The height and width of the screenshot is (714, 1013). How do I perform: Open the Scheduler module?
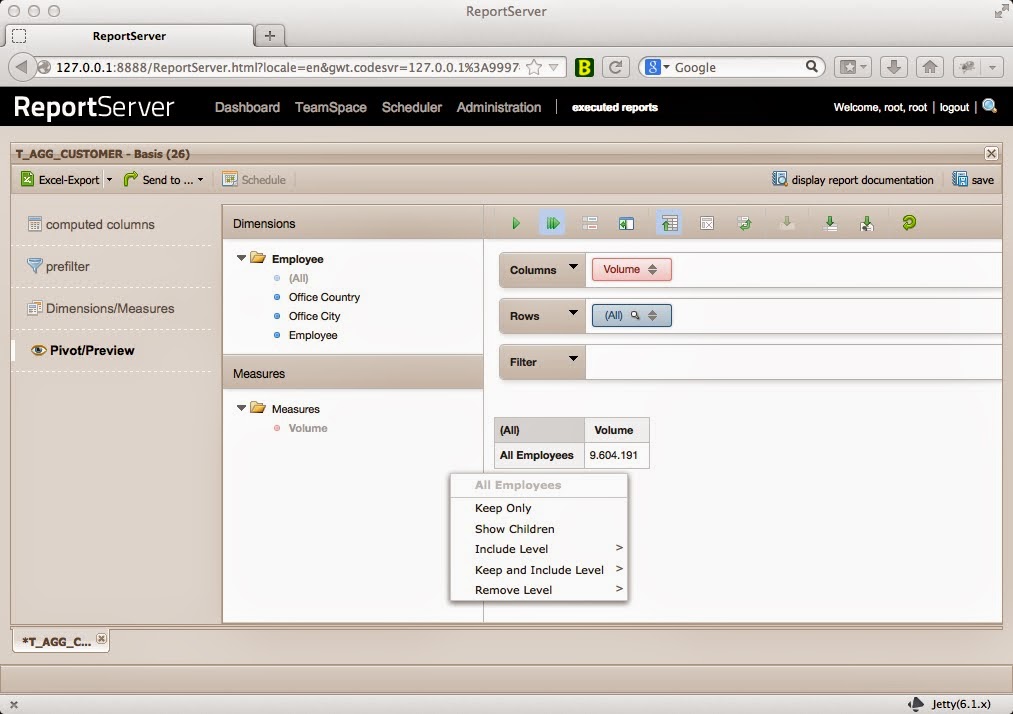click(x=412, y=107)
